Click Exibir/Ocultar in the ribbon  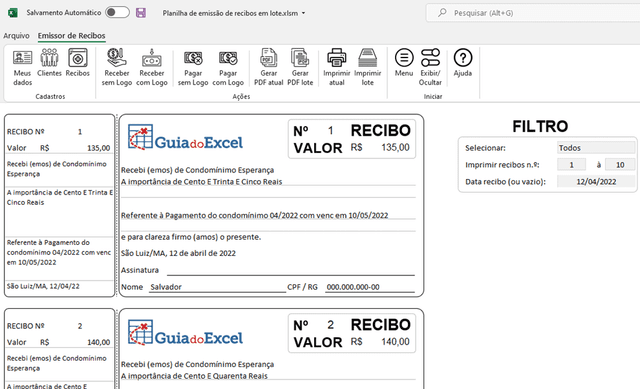tap(430, 67)
